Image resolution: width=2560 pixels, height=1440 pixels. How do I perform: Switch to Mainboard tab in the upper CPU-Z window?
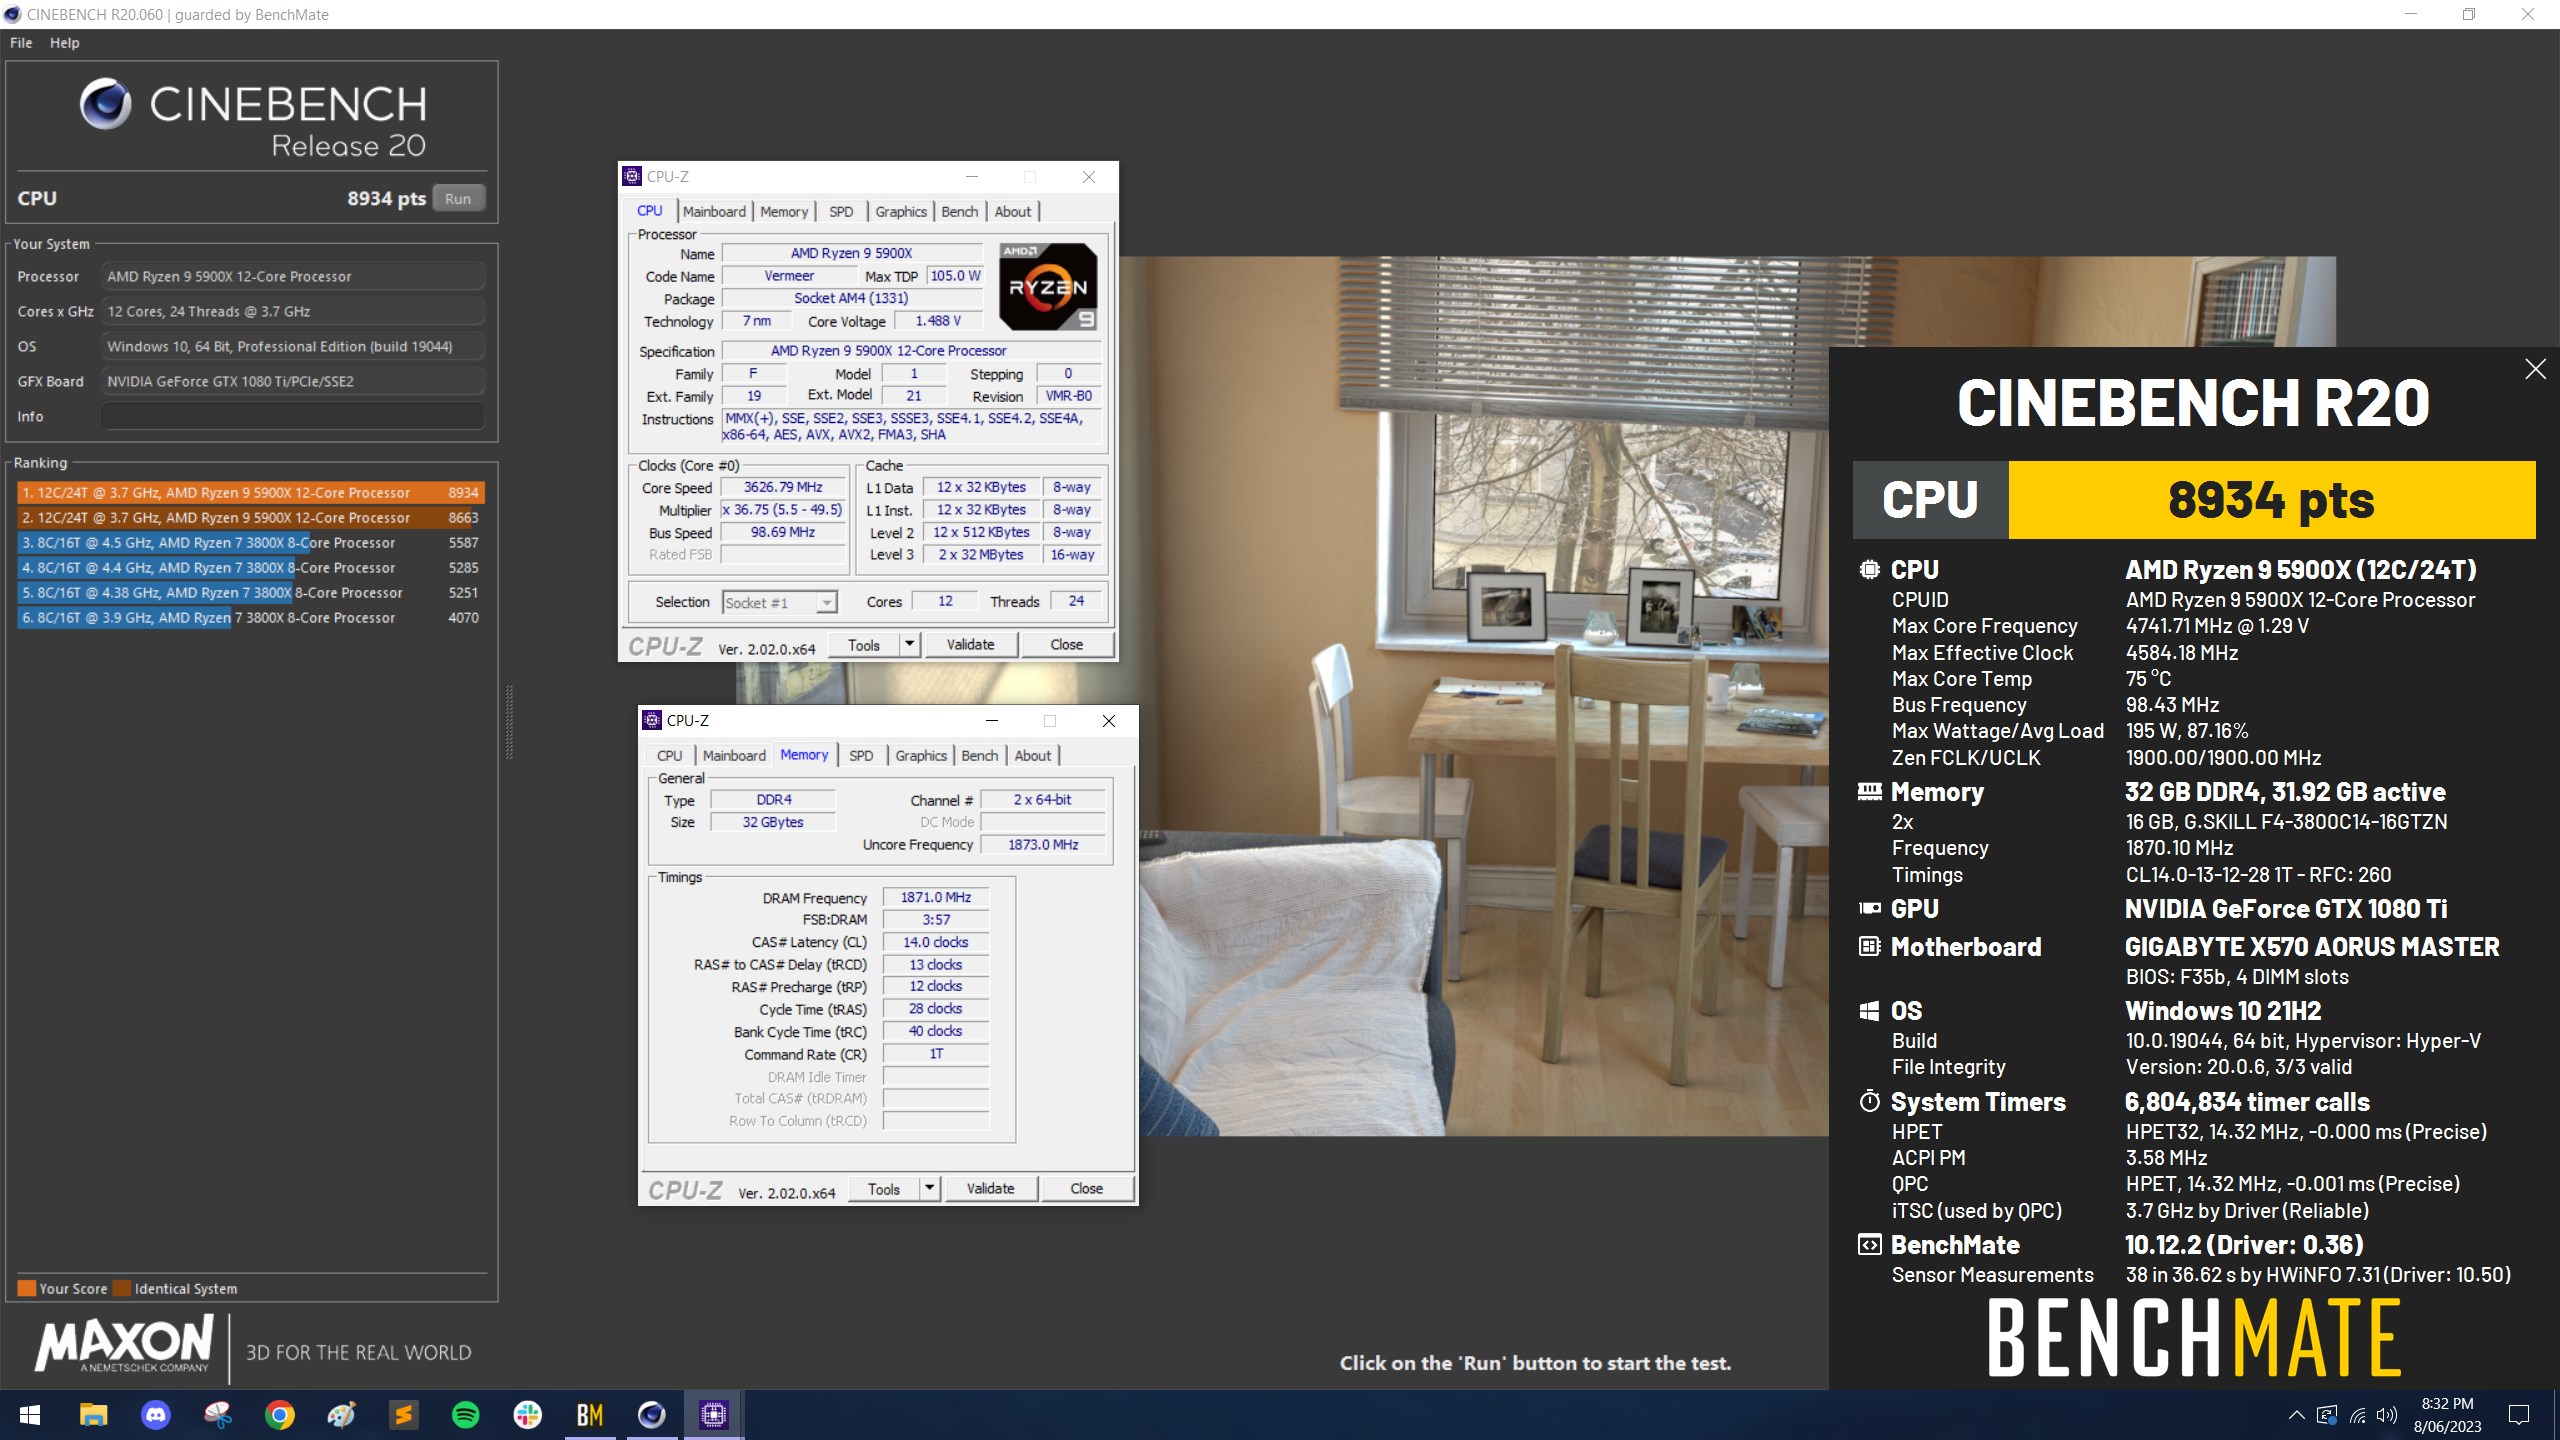pos(714,211)
